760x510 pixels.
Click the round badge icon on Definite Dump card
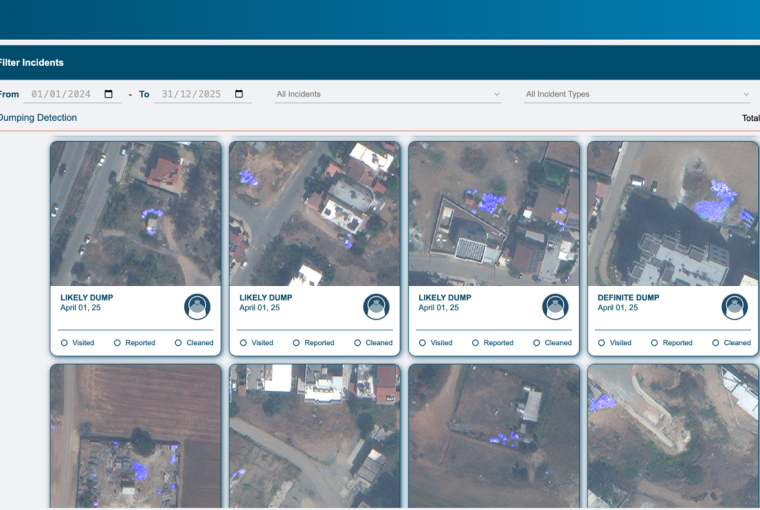click(734, 306)
